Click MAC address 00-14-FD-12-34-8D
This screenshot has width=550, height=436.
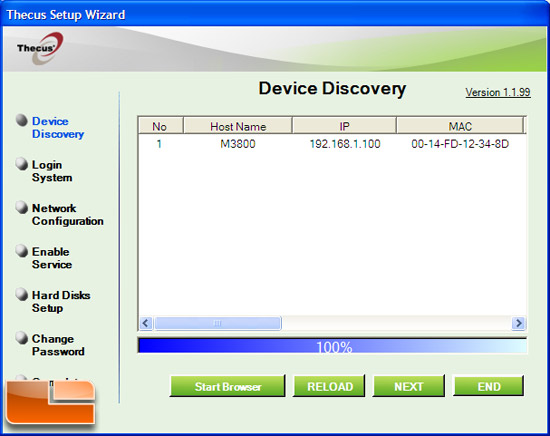click(460, 144)
